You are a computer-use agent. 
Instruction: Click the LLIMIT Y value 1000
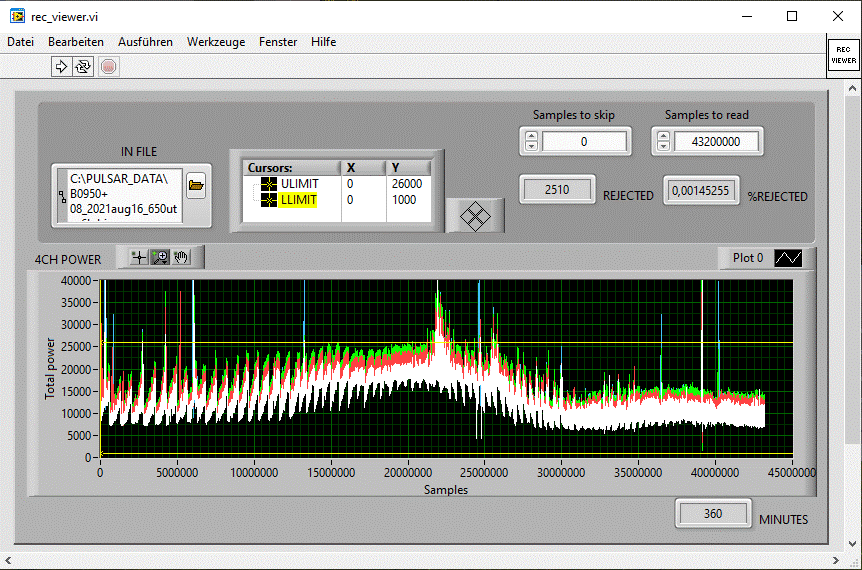(x=404, y=200)
